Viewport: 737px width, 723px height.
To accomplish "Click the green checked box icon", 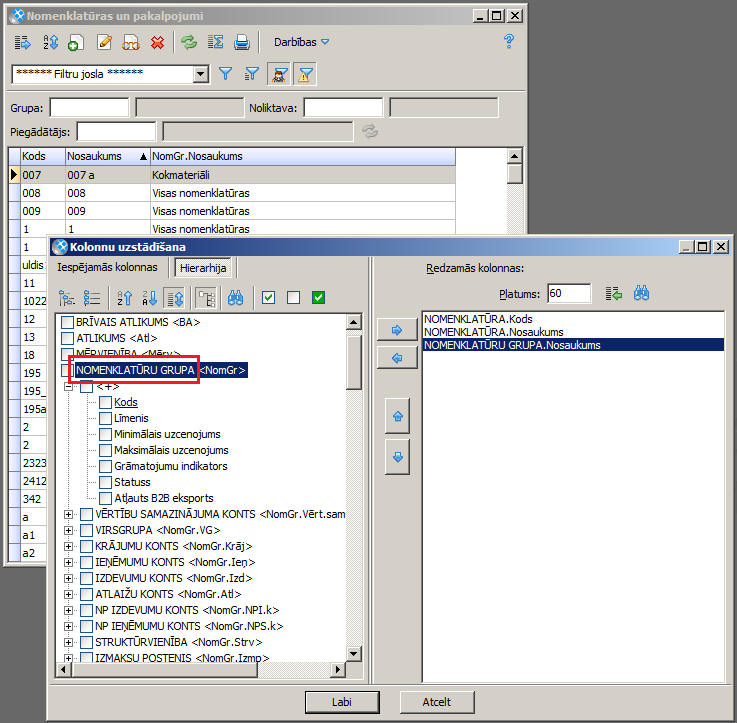I will [319, 298].
